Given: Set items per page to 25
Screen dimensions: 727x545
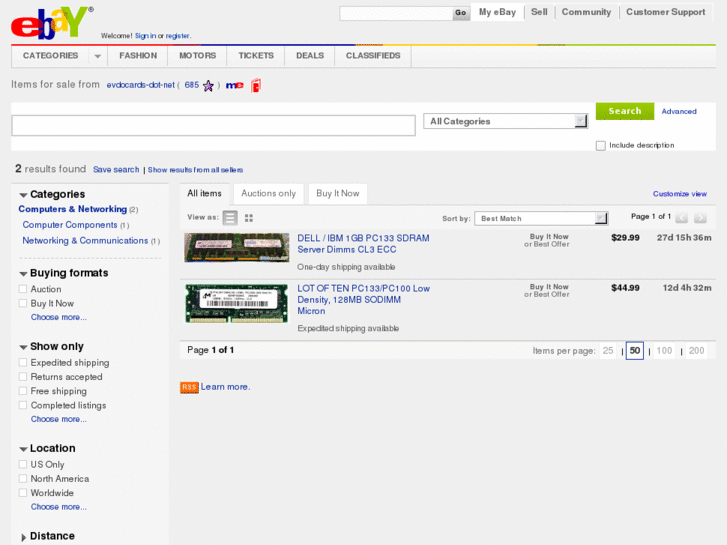Looking at the screenshot, I should tap(608, 351).
